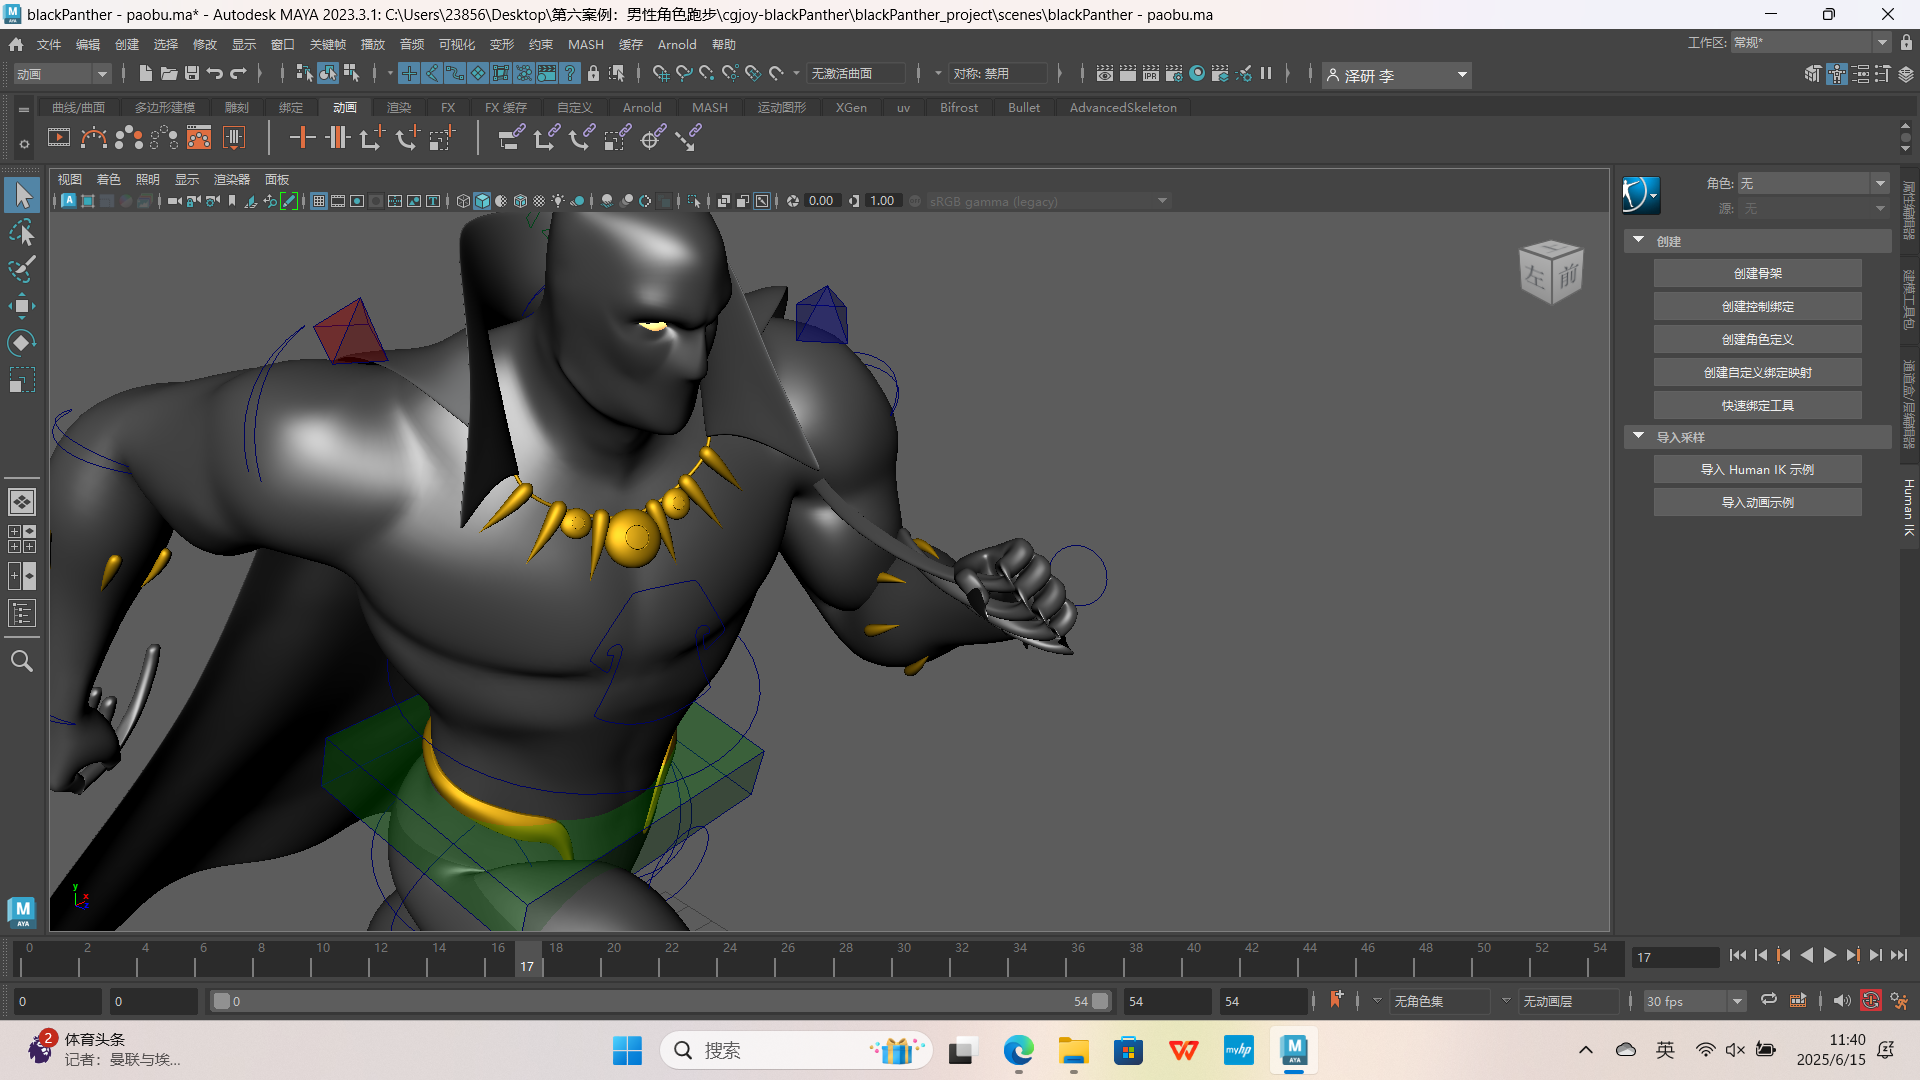
Task: Click the Save Scene disk icon
Action: point(192,73)
